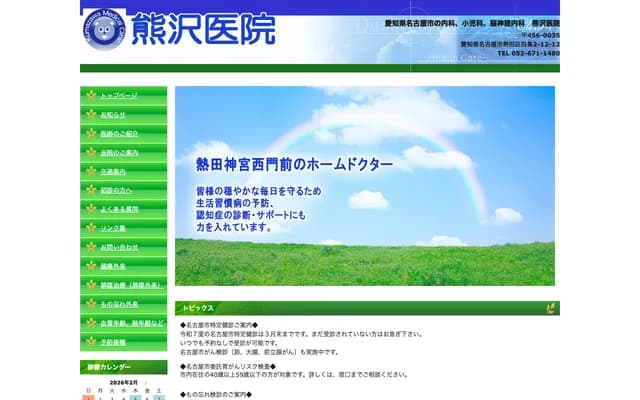Click ◆もの忘れ検診のご案内◆ topic title

click(216, 395)
